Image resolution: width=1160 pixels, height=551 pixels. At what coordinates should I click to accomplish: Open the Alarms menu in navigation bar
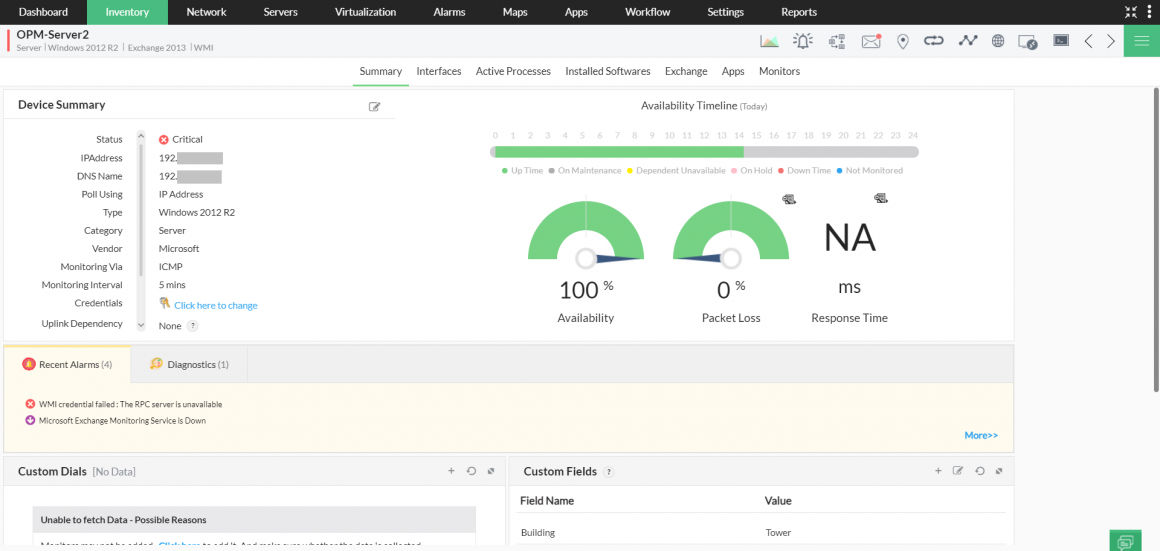point(449,12)
